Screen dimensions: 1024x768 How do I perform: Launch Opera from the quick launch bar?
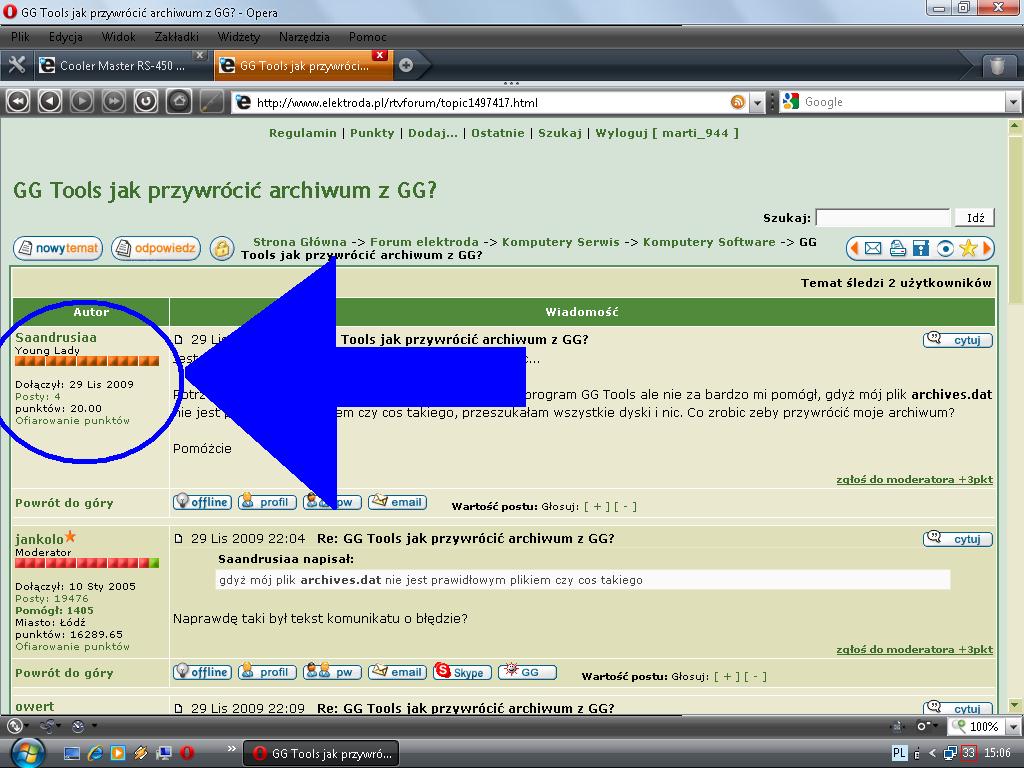[187, 753]
